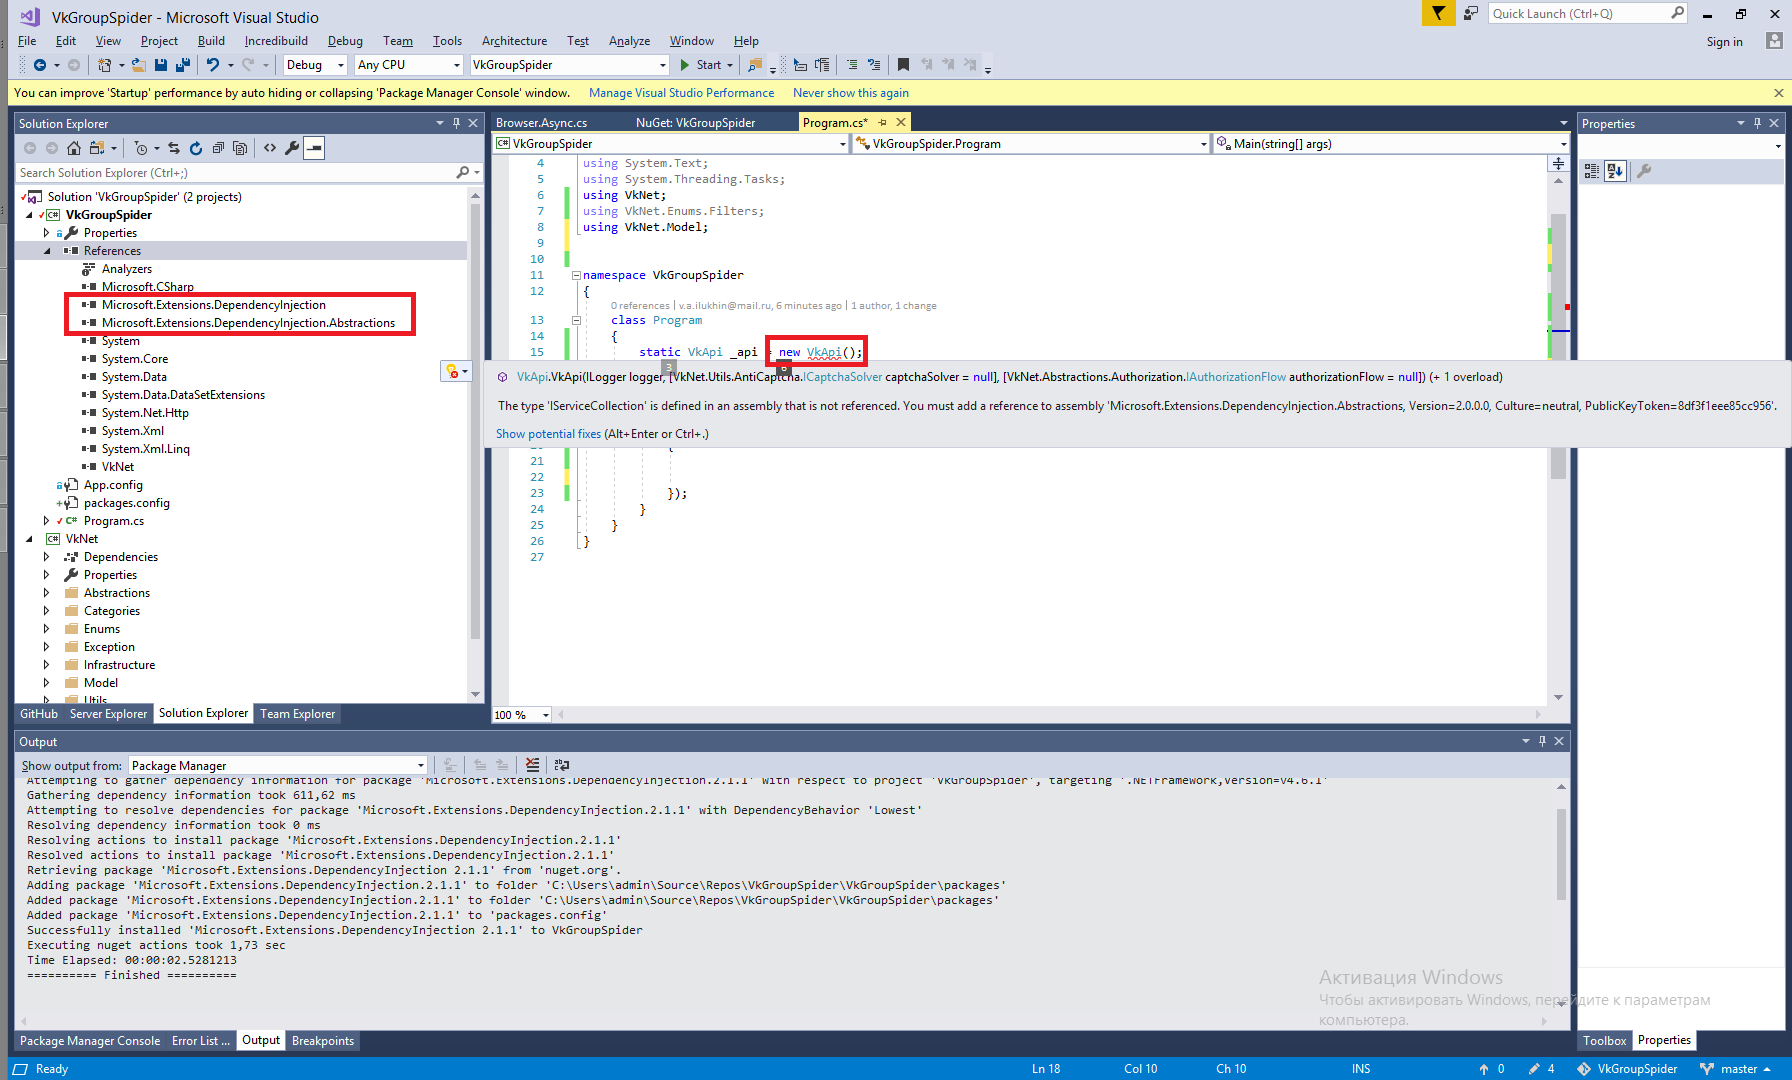Click the Solution Explorer Home icon

coord(74,148)
